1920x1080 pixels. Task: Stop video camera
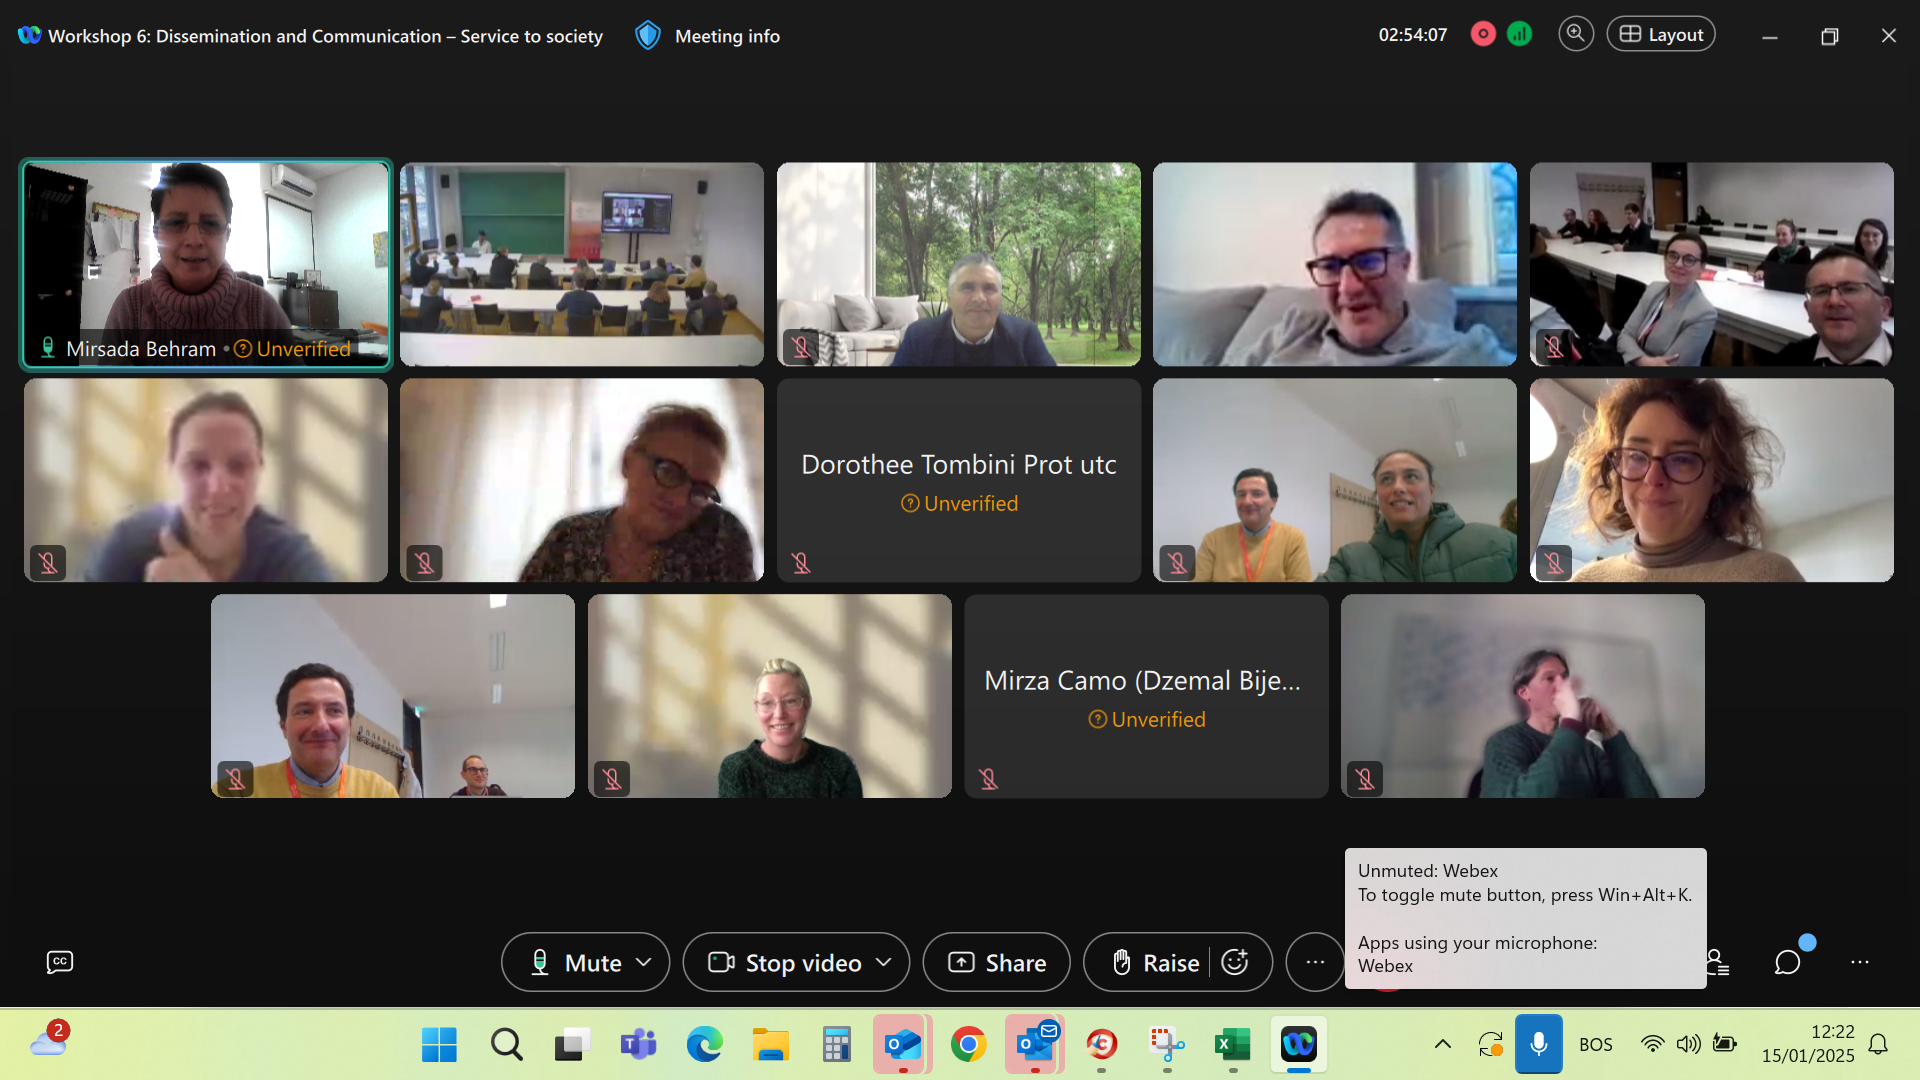tap(785, 962)
